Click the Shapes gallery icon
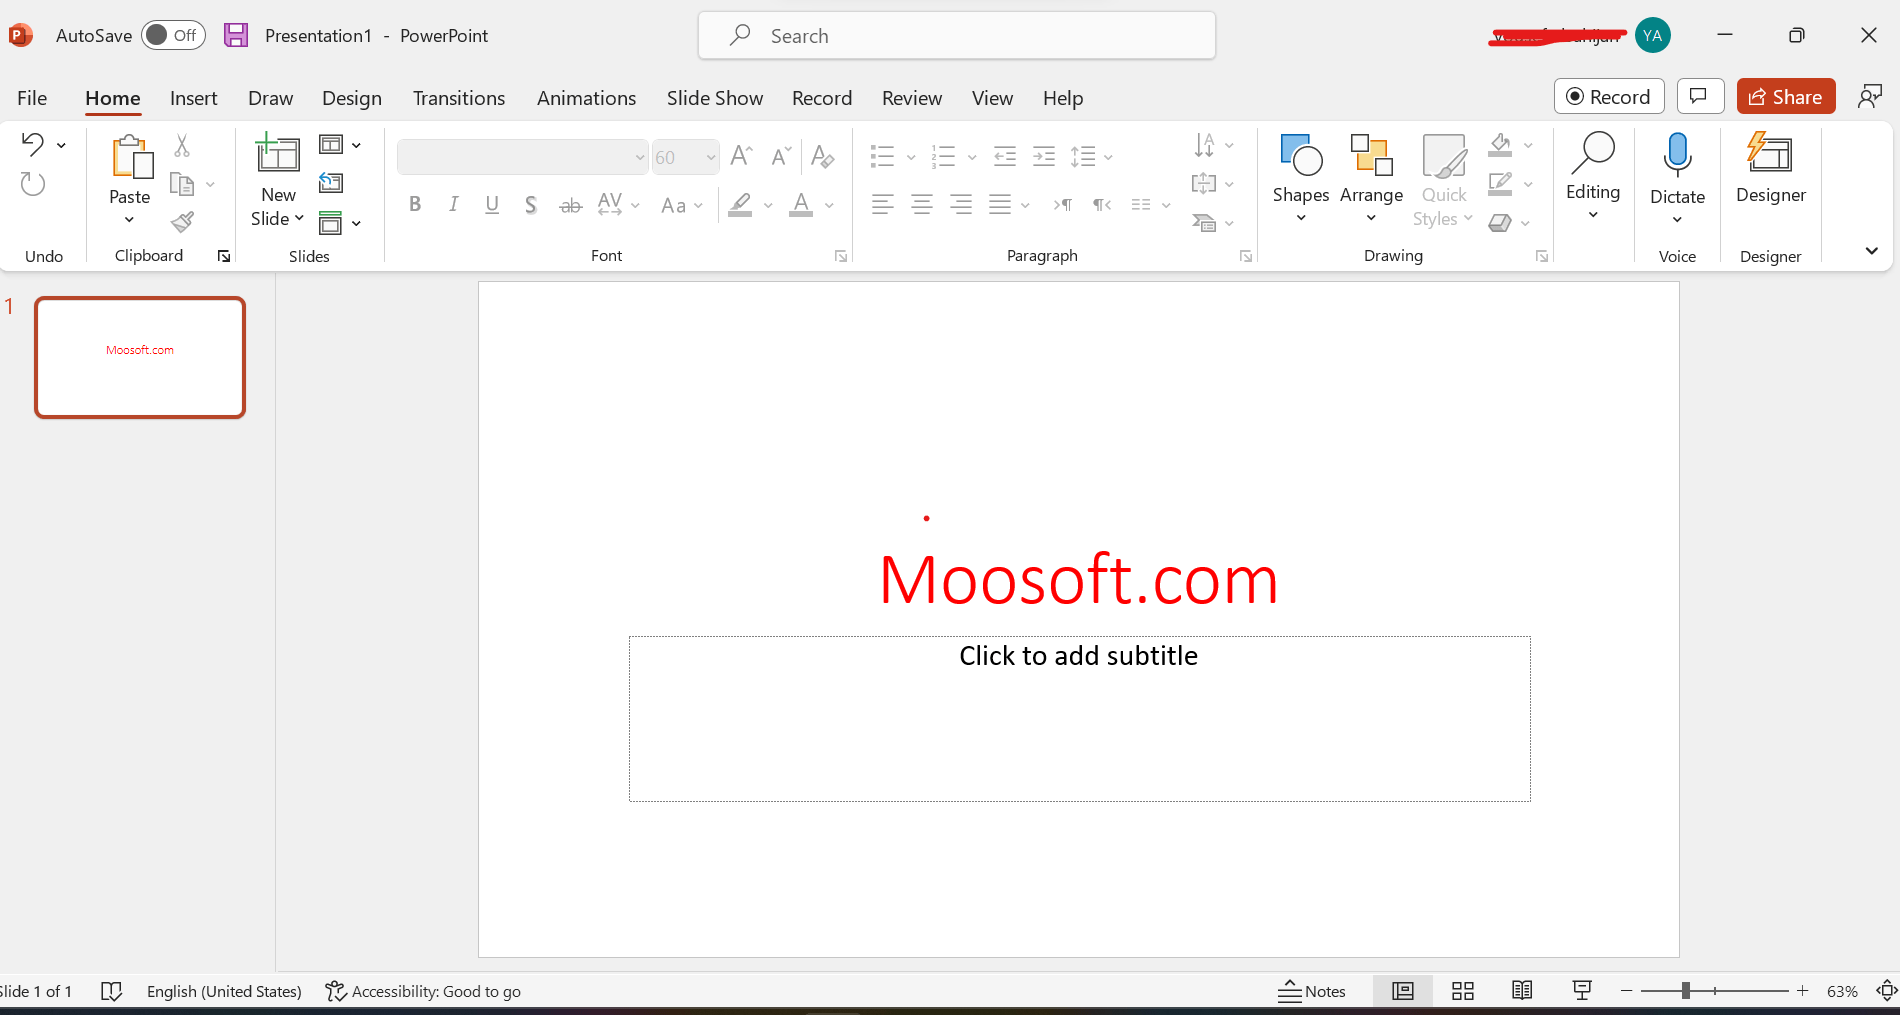 pyautogui.click(x=1300, y=156)
